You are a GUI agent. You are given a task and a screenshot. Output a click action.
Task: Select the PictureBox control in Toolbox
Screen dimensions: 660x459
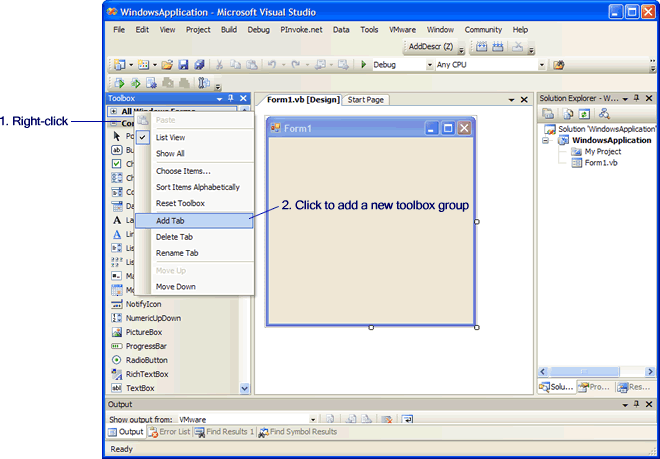tap(142, 332)
